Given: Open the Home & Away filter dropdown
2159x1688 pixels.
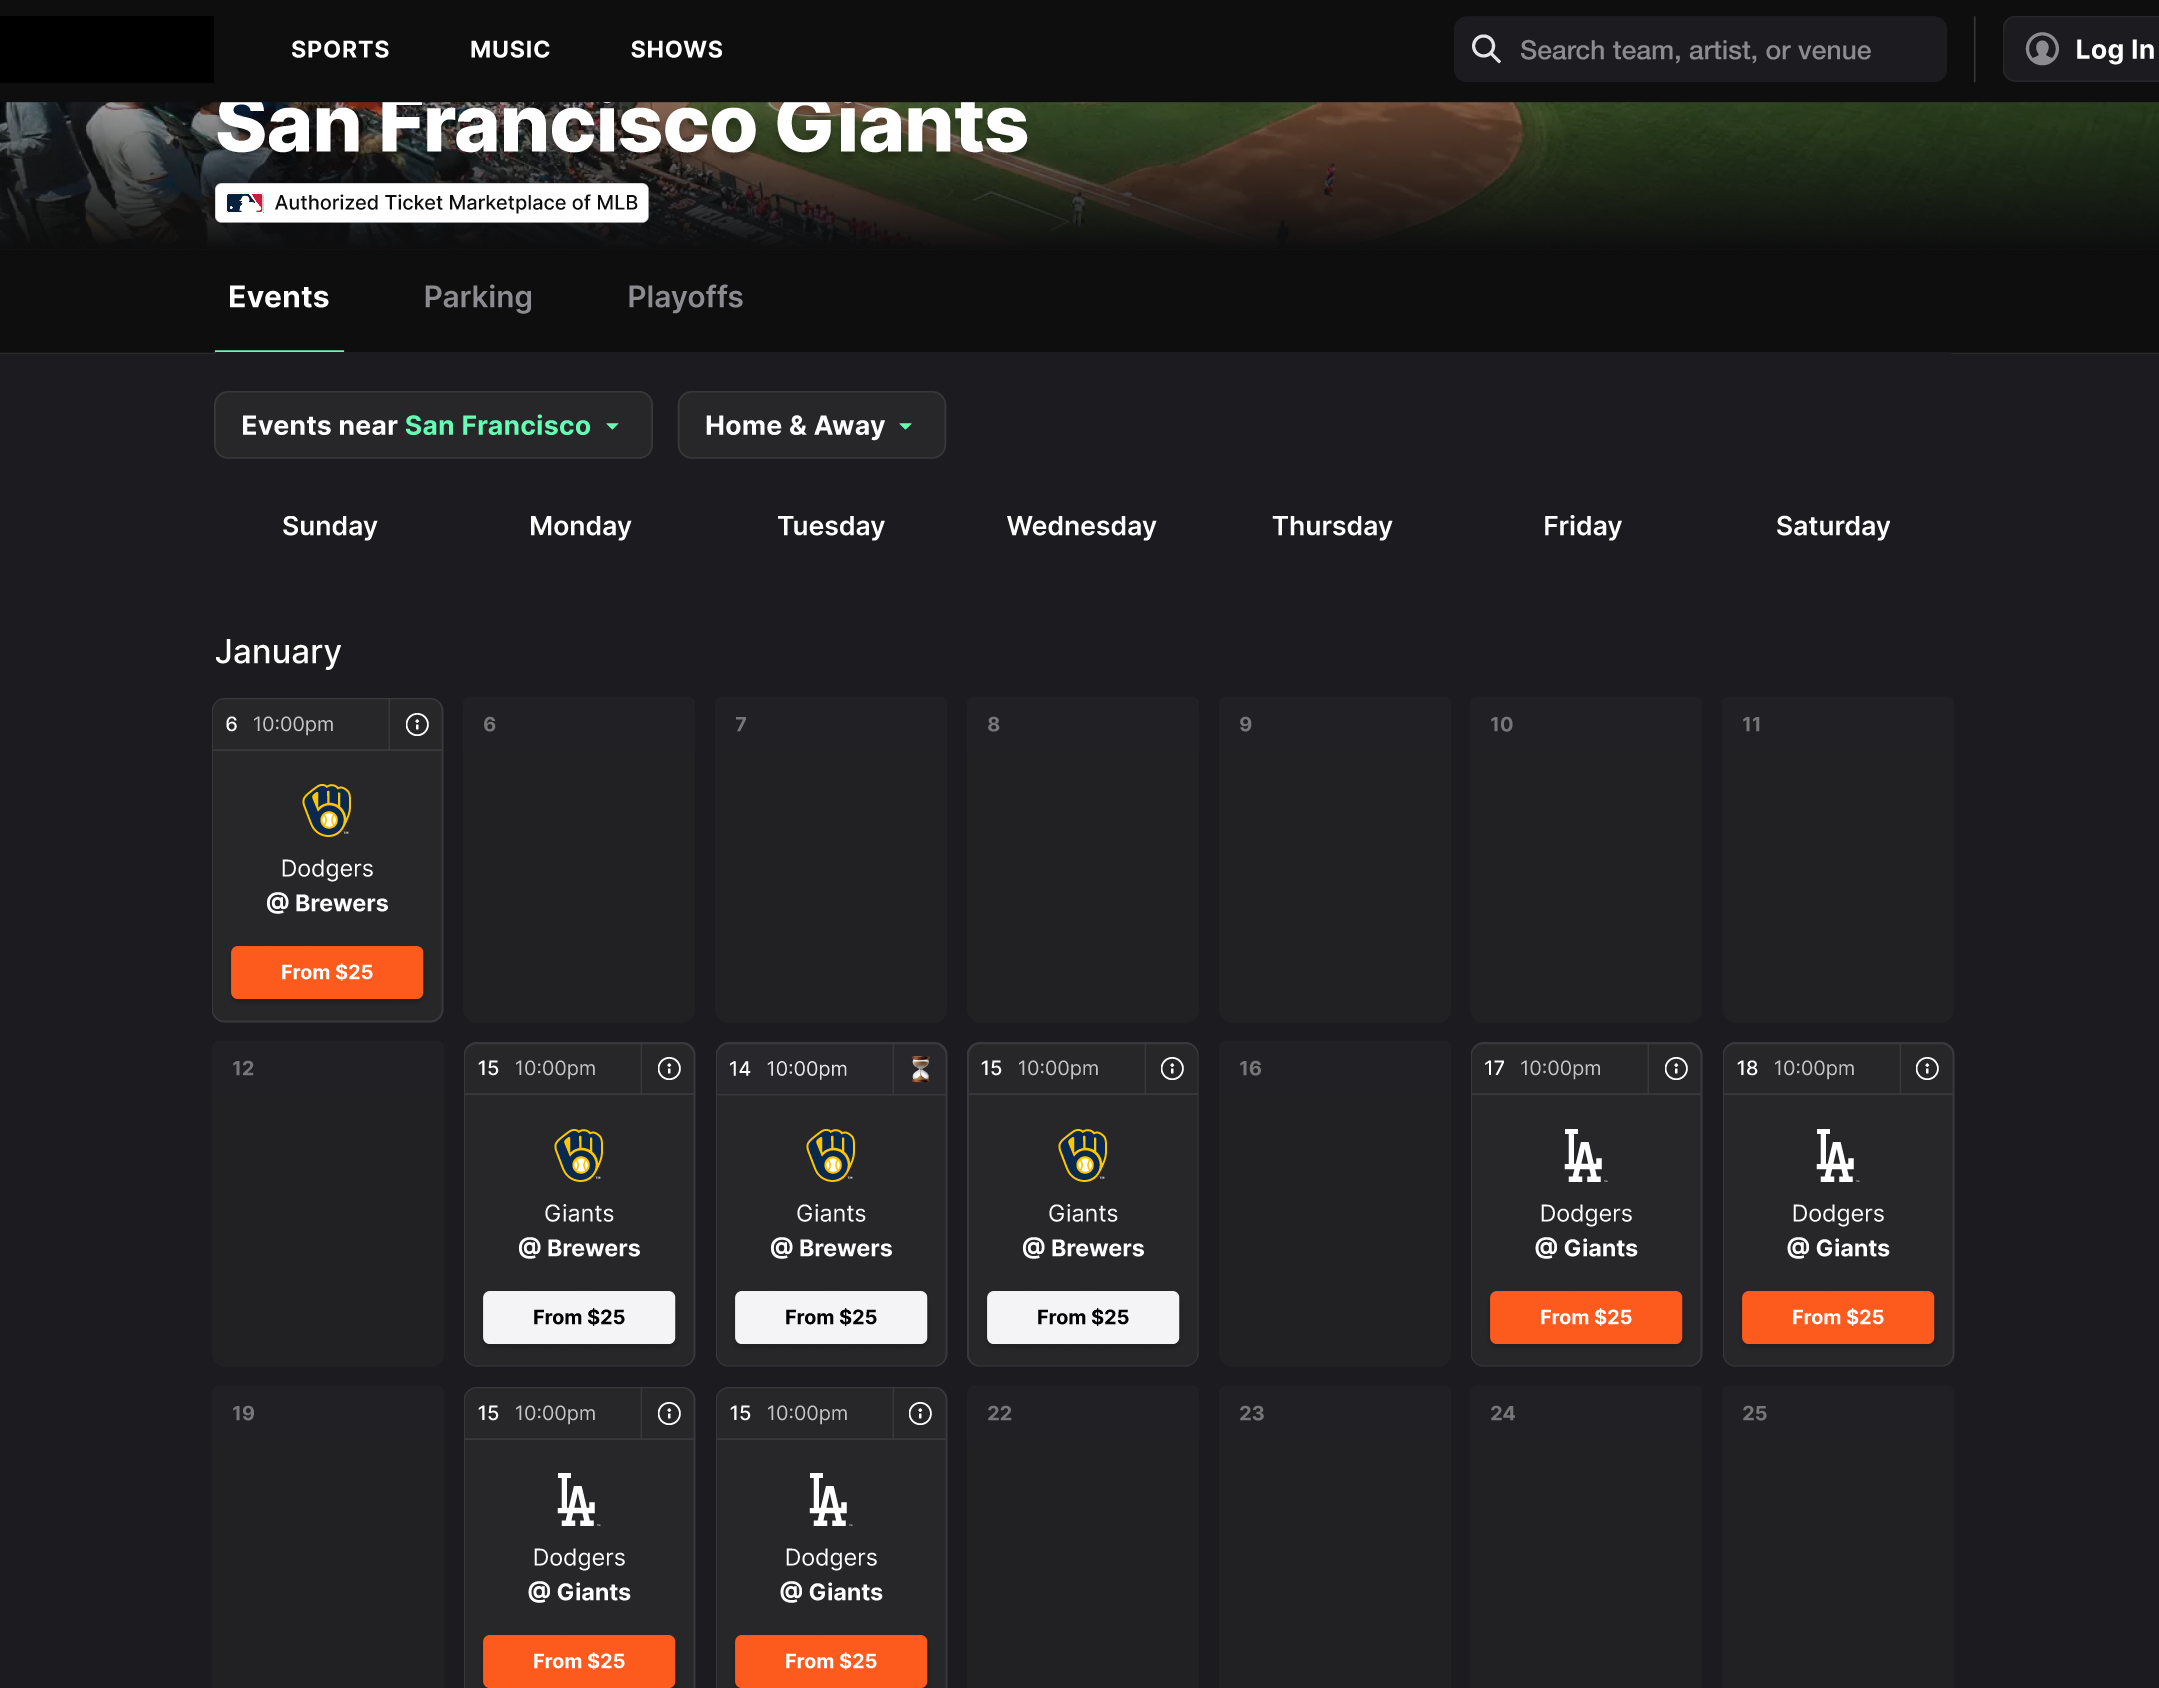Looking at the screenshot, I should click(x=811, y=425).
